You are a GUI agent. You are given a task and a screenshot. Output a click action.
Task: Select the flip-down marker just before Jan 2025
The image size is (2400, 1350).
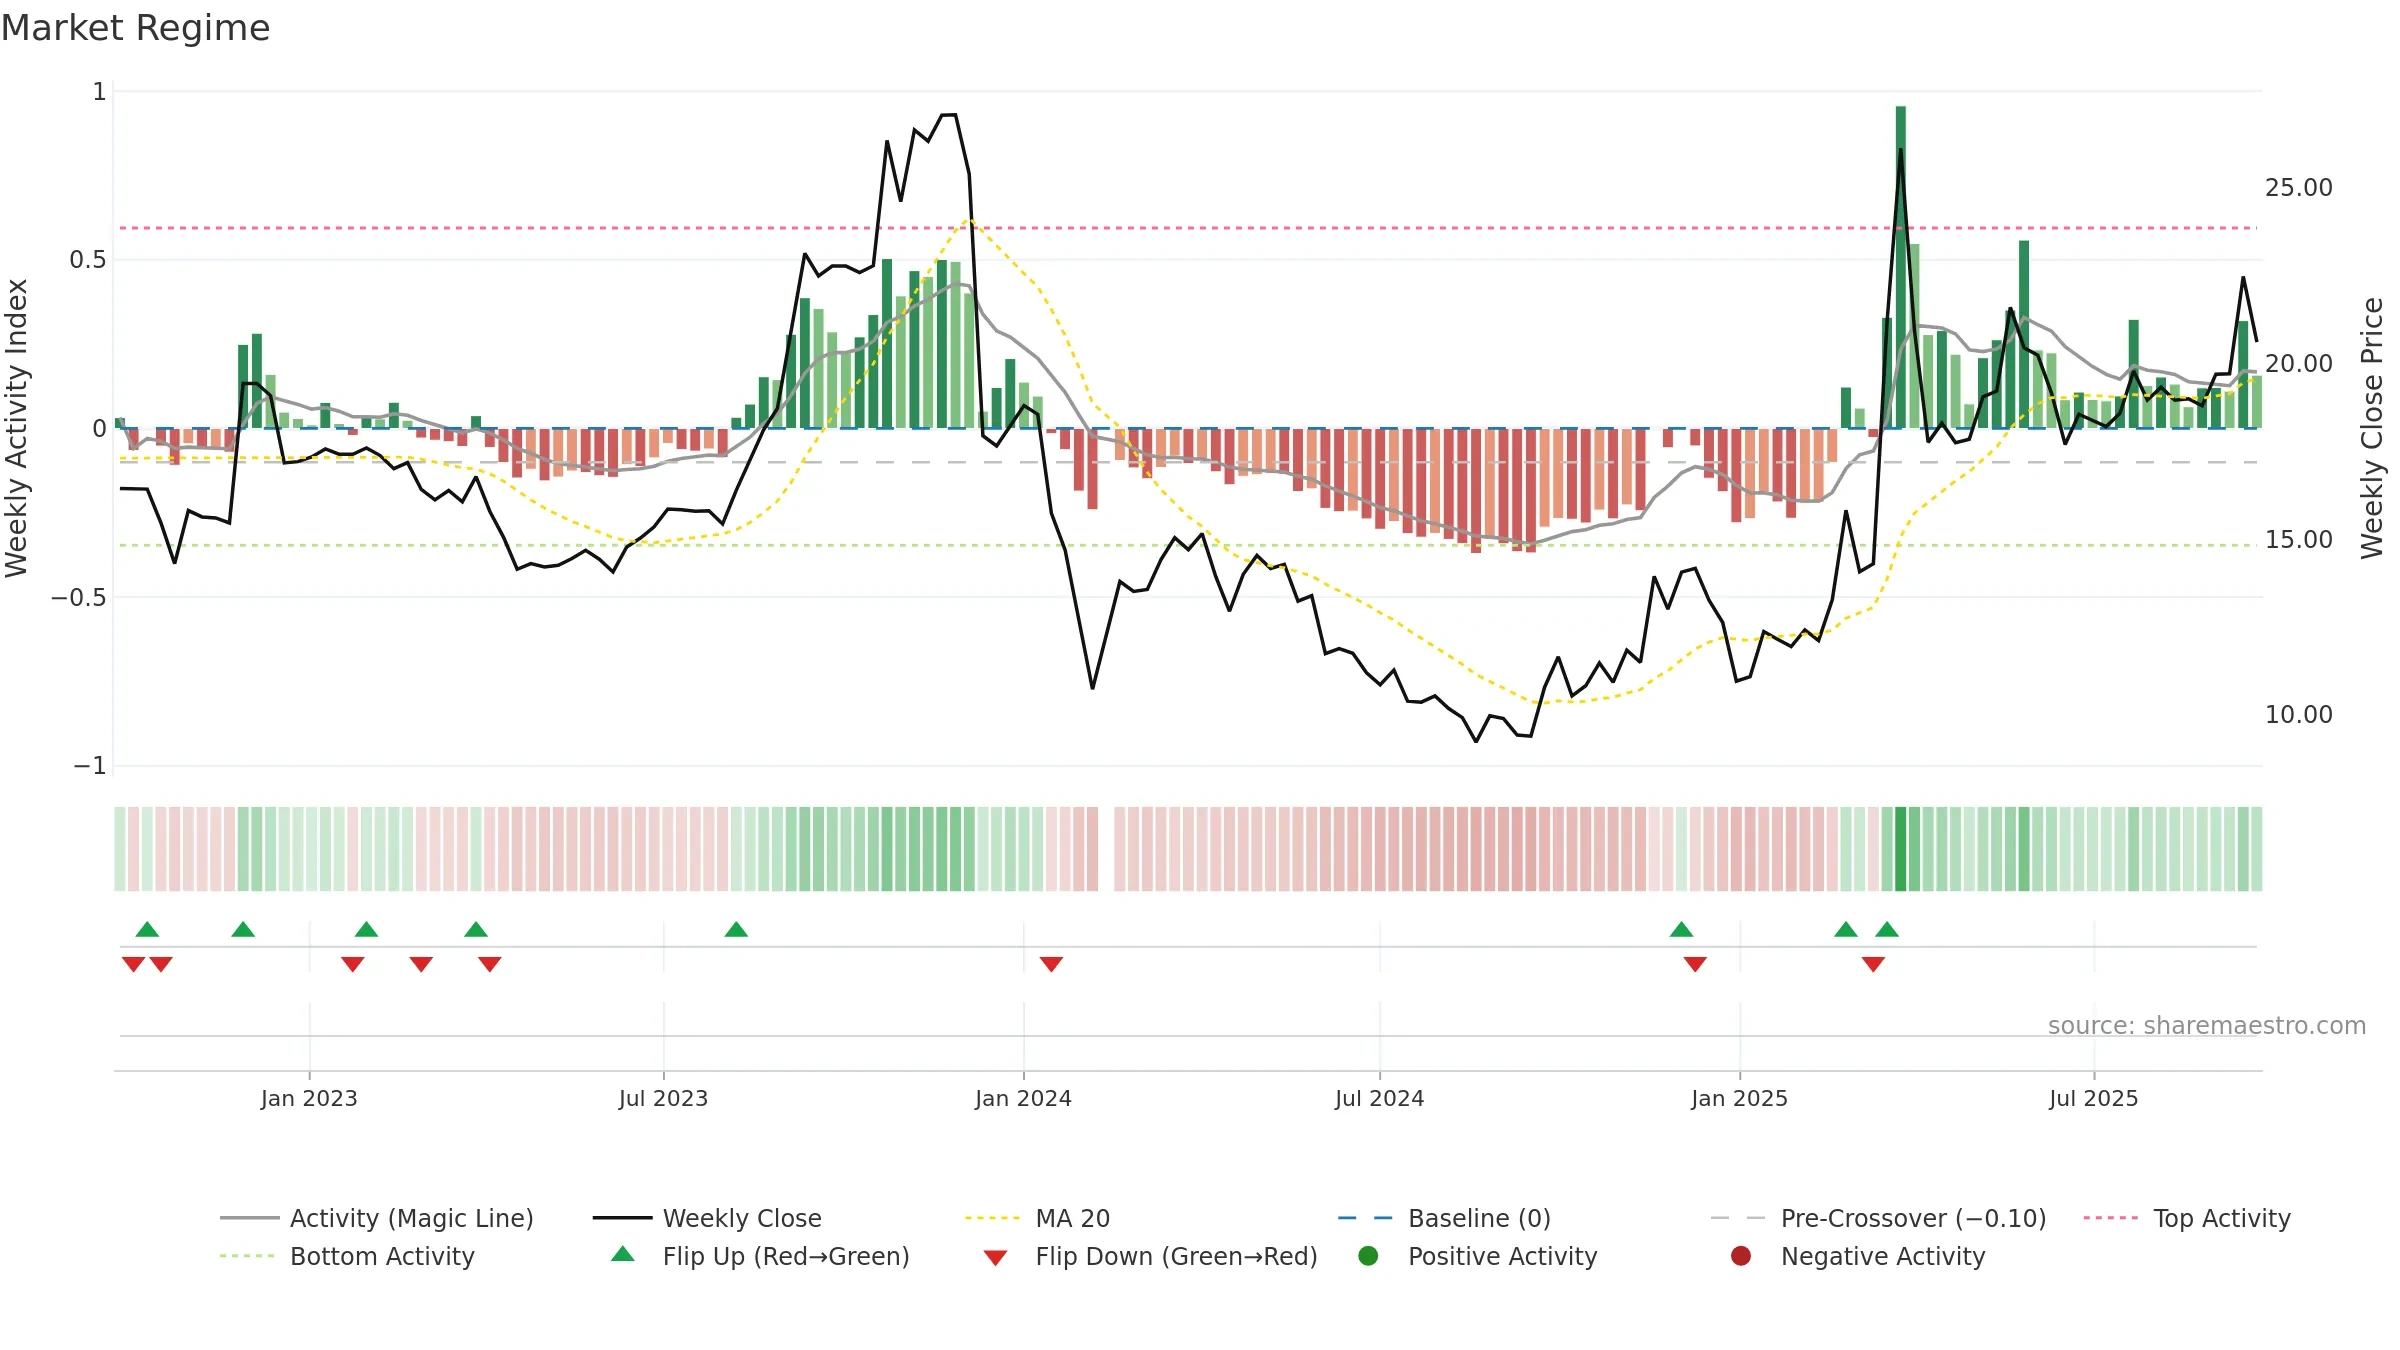click(x=1695, y=964)
